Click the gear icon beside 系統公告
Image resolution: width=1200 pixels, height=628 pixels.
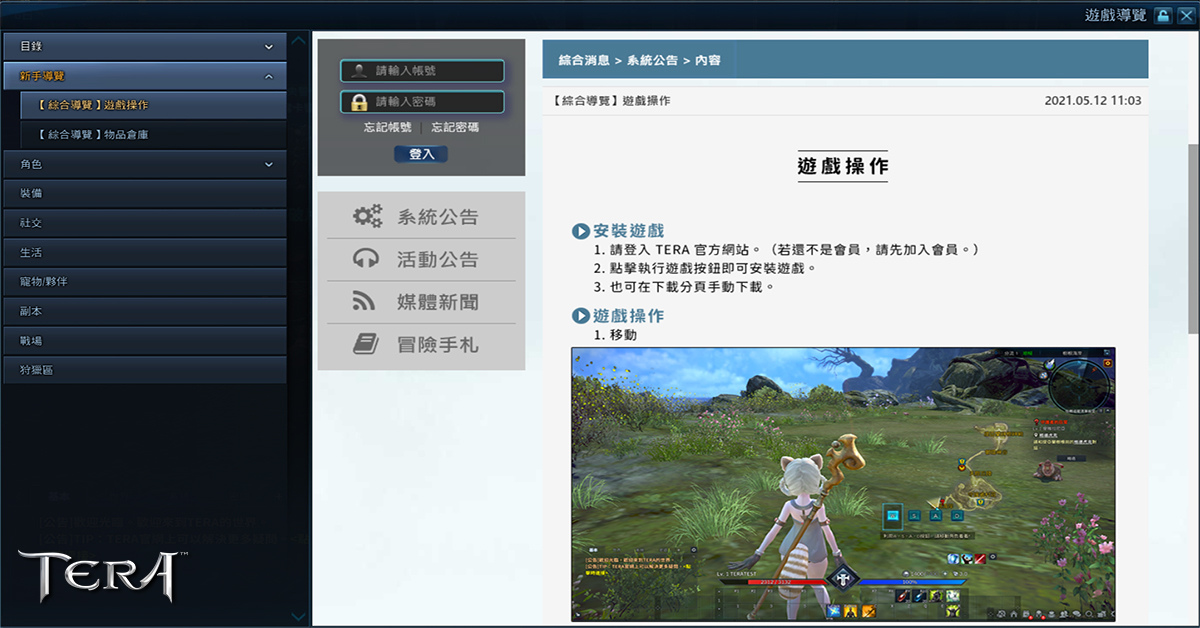[367, 217]
